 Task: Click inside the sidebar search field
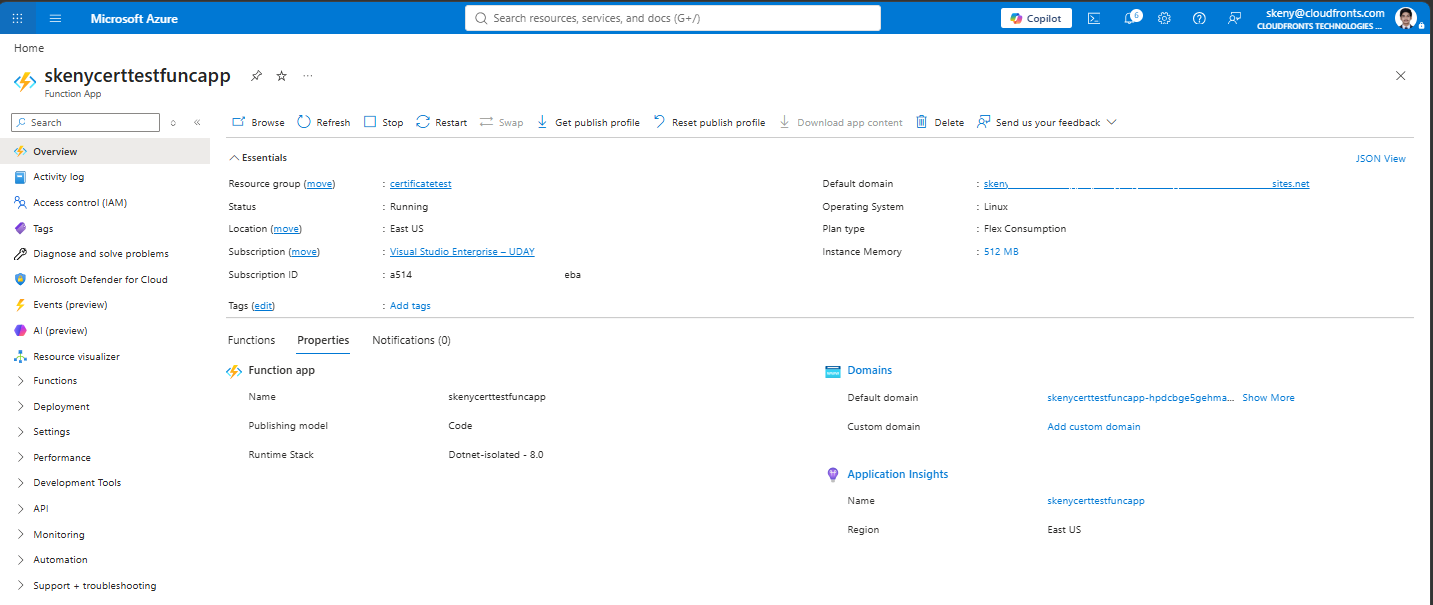(x=85, y=122)
